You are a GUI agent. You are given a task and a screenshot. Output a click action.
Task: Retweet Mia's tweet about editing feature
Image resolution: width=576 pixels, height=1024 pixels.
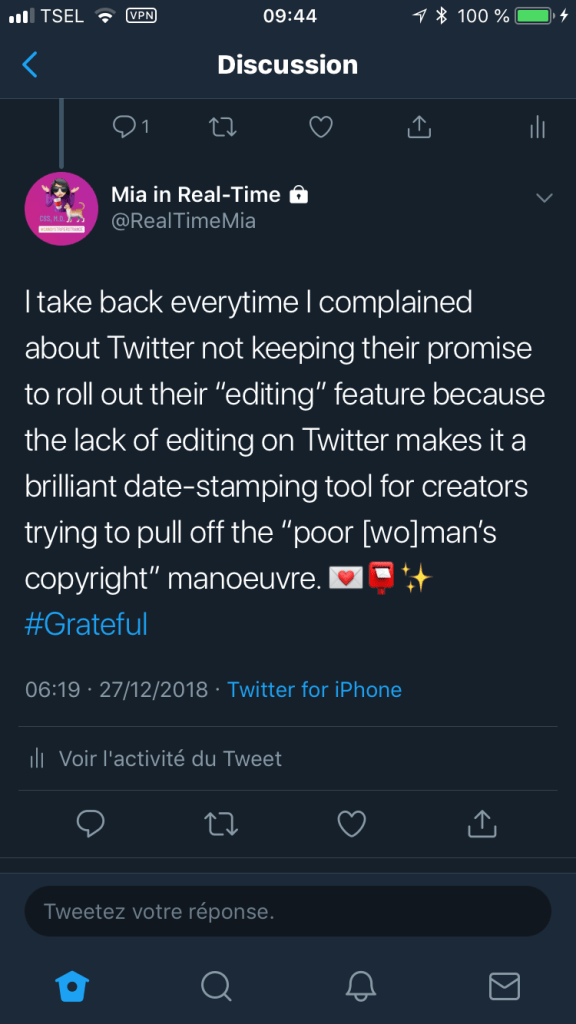coord(222,824)
